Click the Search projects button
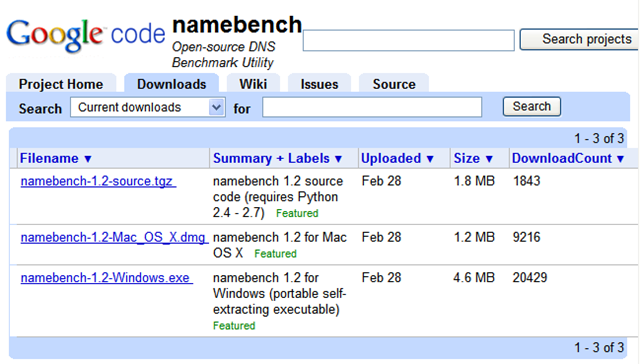 (x=580, y=39)
